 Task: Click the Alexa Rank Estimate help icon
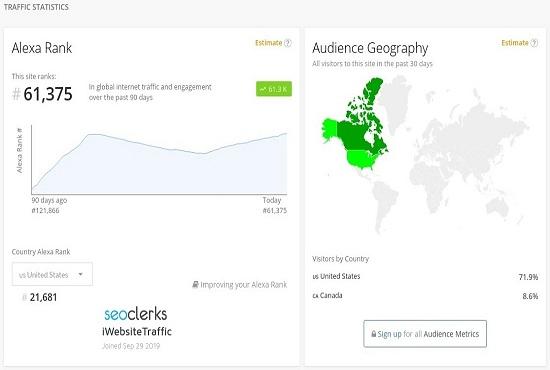coord(288,43)
